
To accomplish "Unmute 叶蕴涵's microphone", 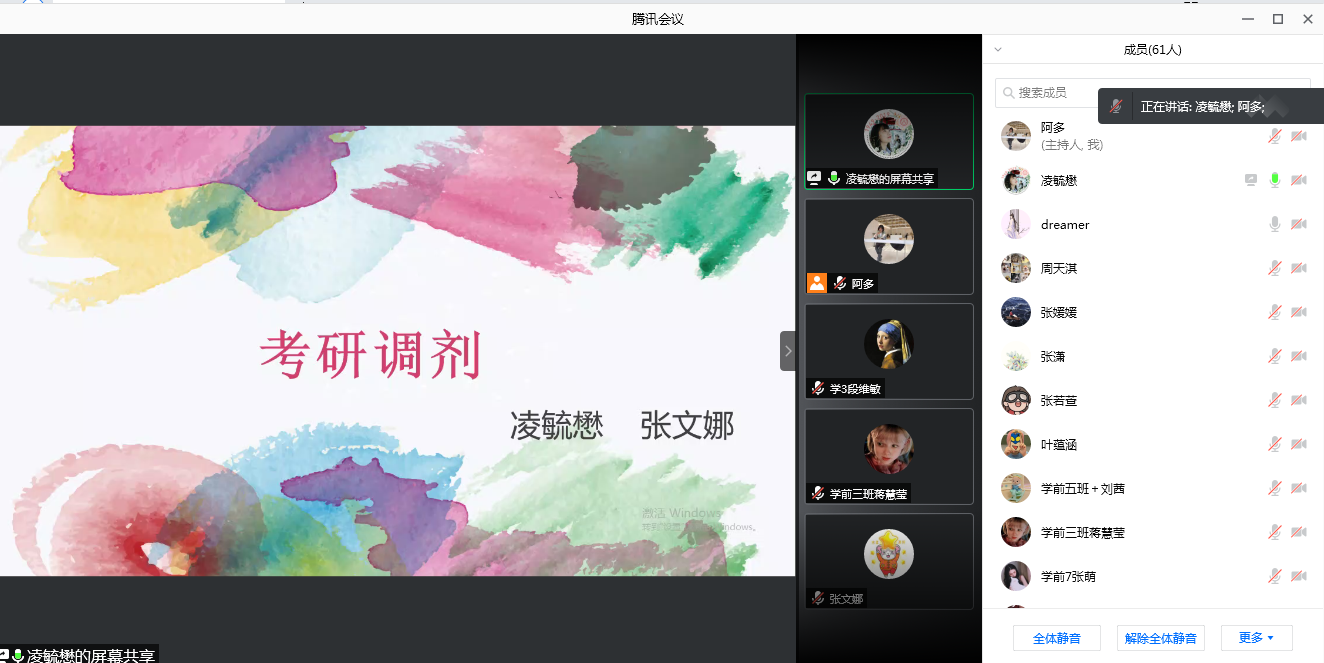I will click(x=1274, y=444).
